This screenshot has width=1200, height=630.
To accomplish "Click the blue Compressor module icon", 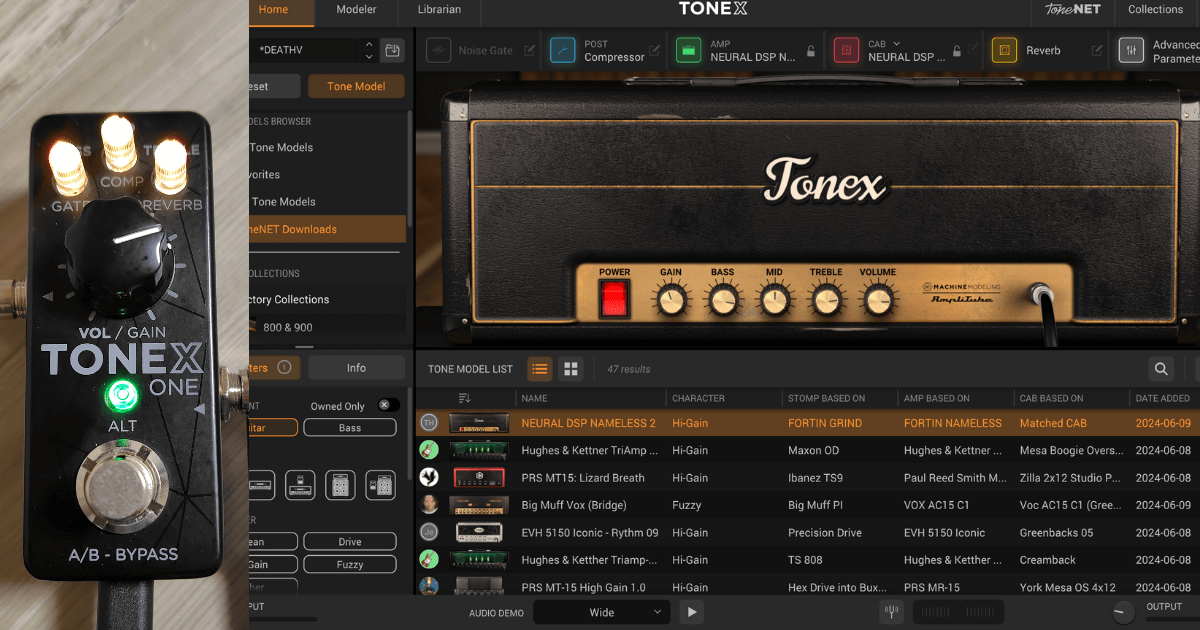I will [x=563, y=50].
